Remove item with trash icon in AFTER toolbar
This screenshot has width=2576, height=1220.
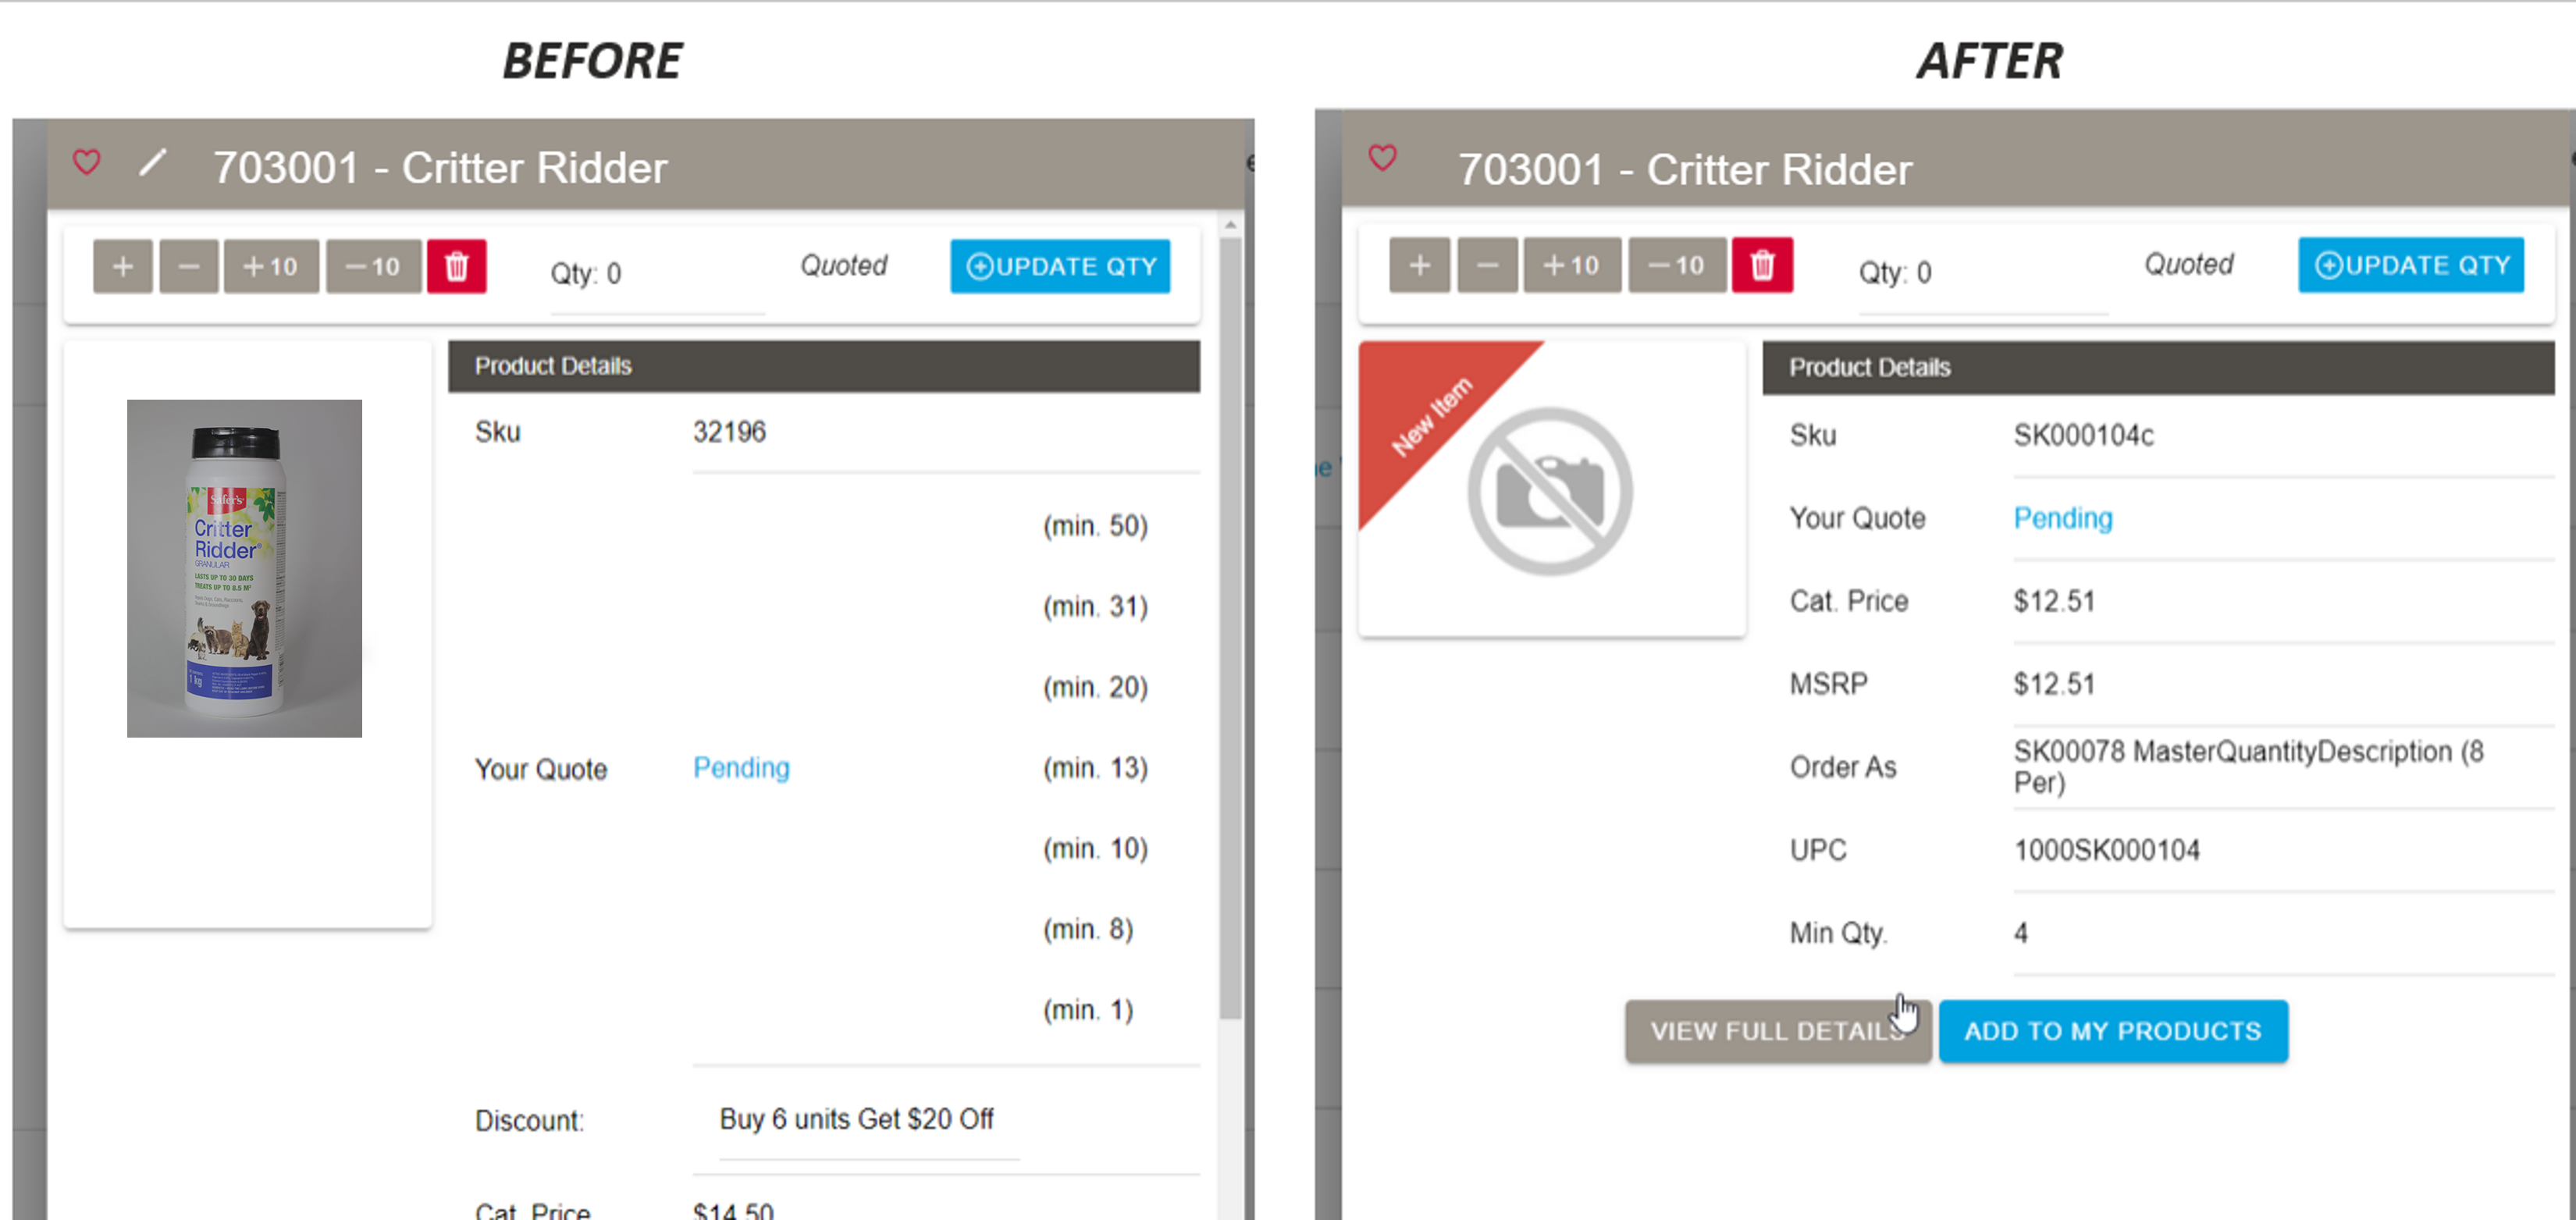pos(1763,265)
